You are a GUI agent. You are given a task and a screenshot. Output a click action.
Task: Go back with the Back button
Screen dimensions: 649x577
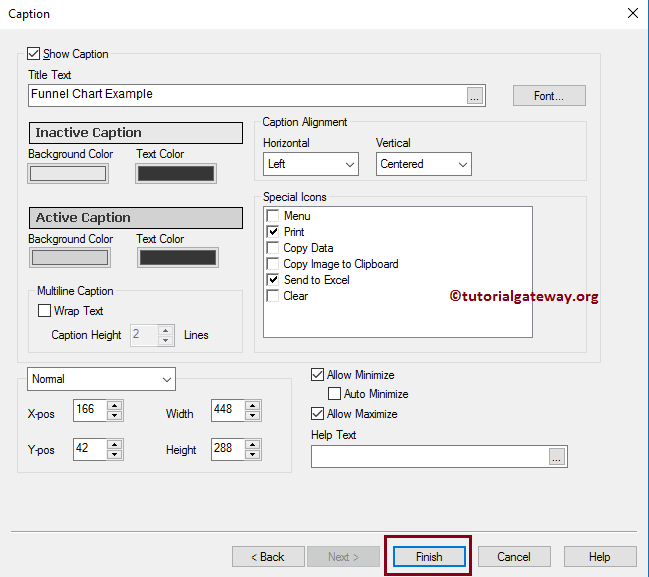(268, 557)
